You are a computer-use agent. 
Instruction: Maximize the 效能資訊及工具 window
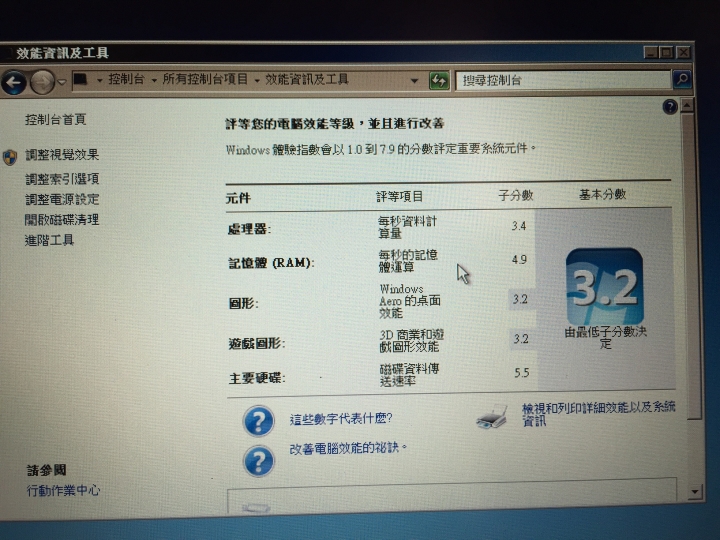666,53
